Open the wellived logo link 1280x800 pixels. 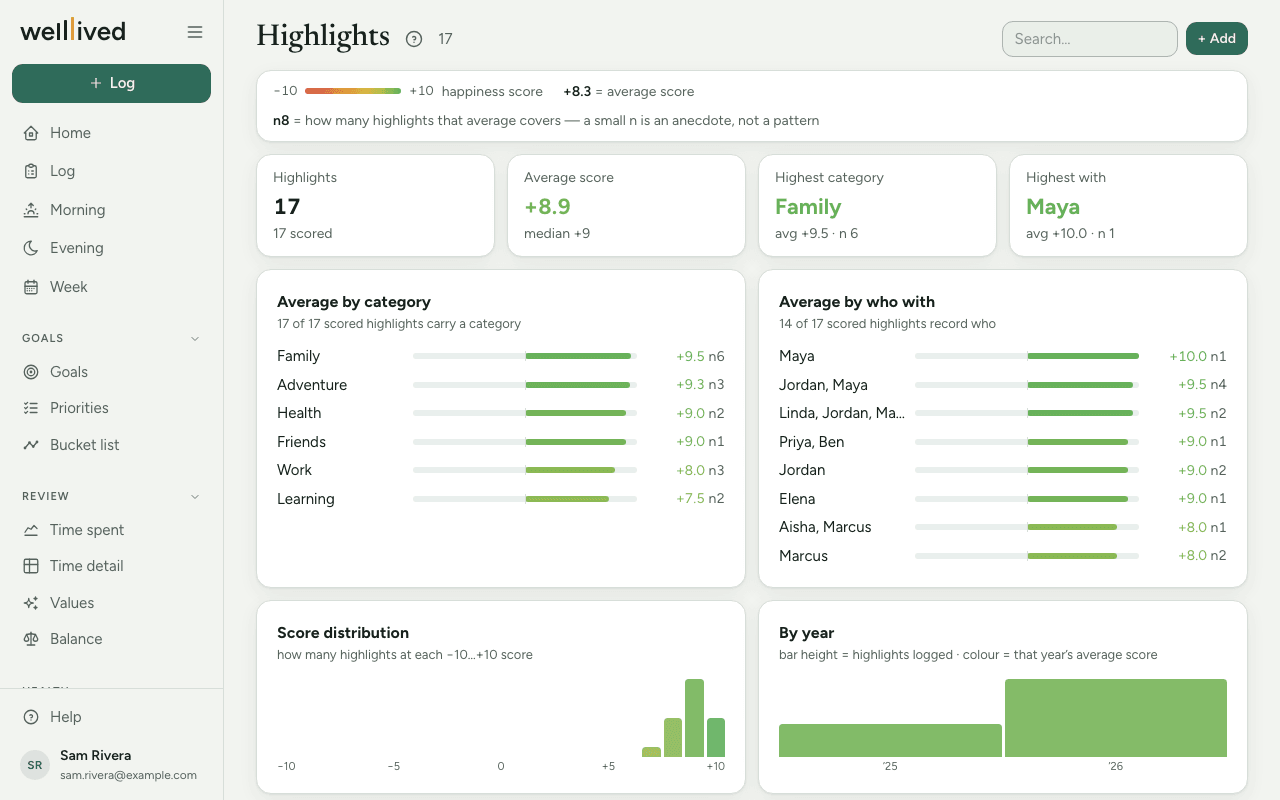click(x=73, y=31)
